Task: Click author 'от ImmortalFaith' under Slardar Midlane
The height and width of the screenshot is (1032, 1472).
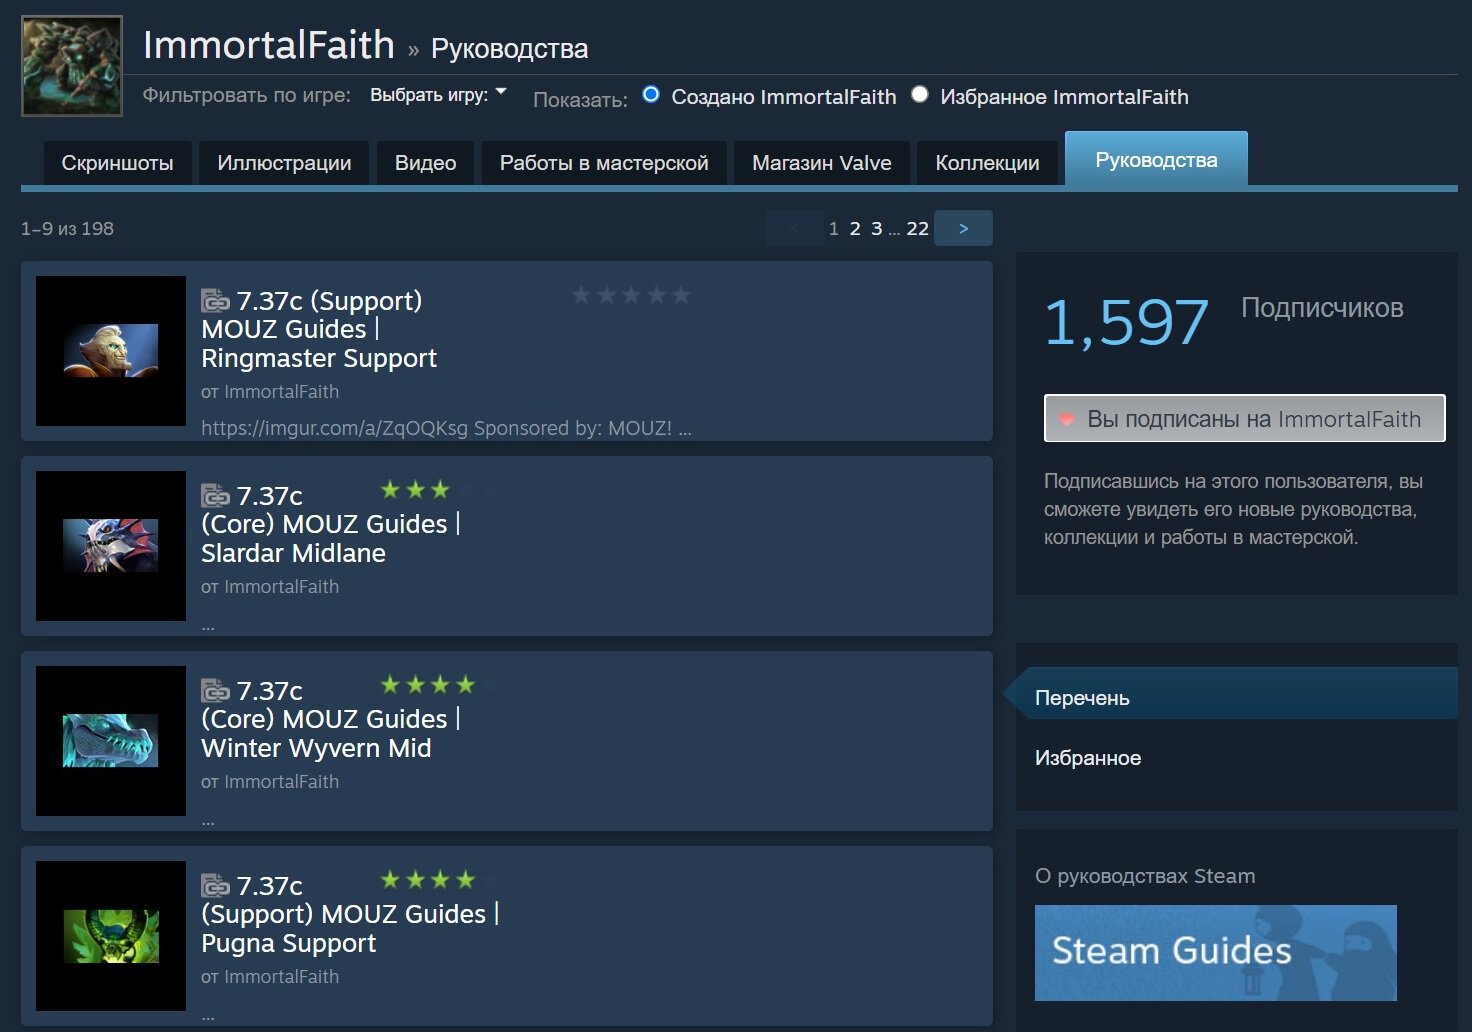Action: pyautogui.click(x=270, y=587)
